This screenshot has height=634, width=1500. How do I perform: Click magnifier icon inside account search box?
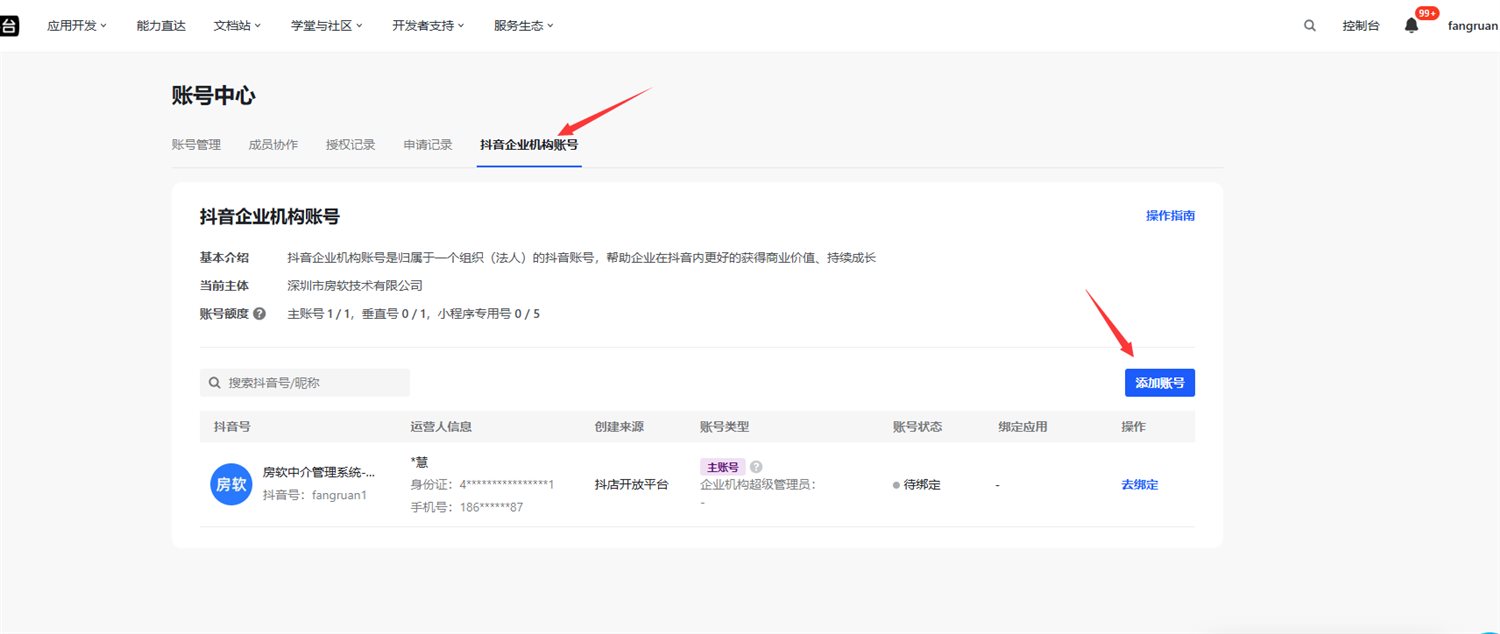[x=215, y=383]
